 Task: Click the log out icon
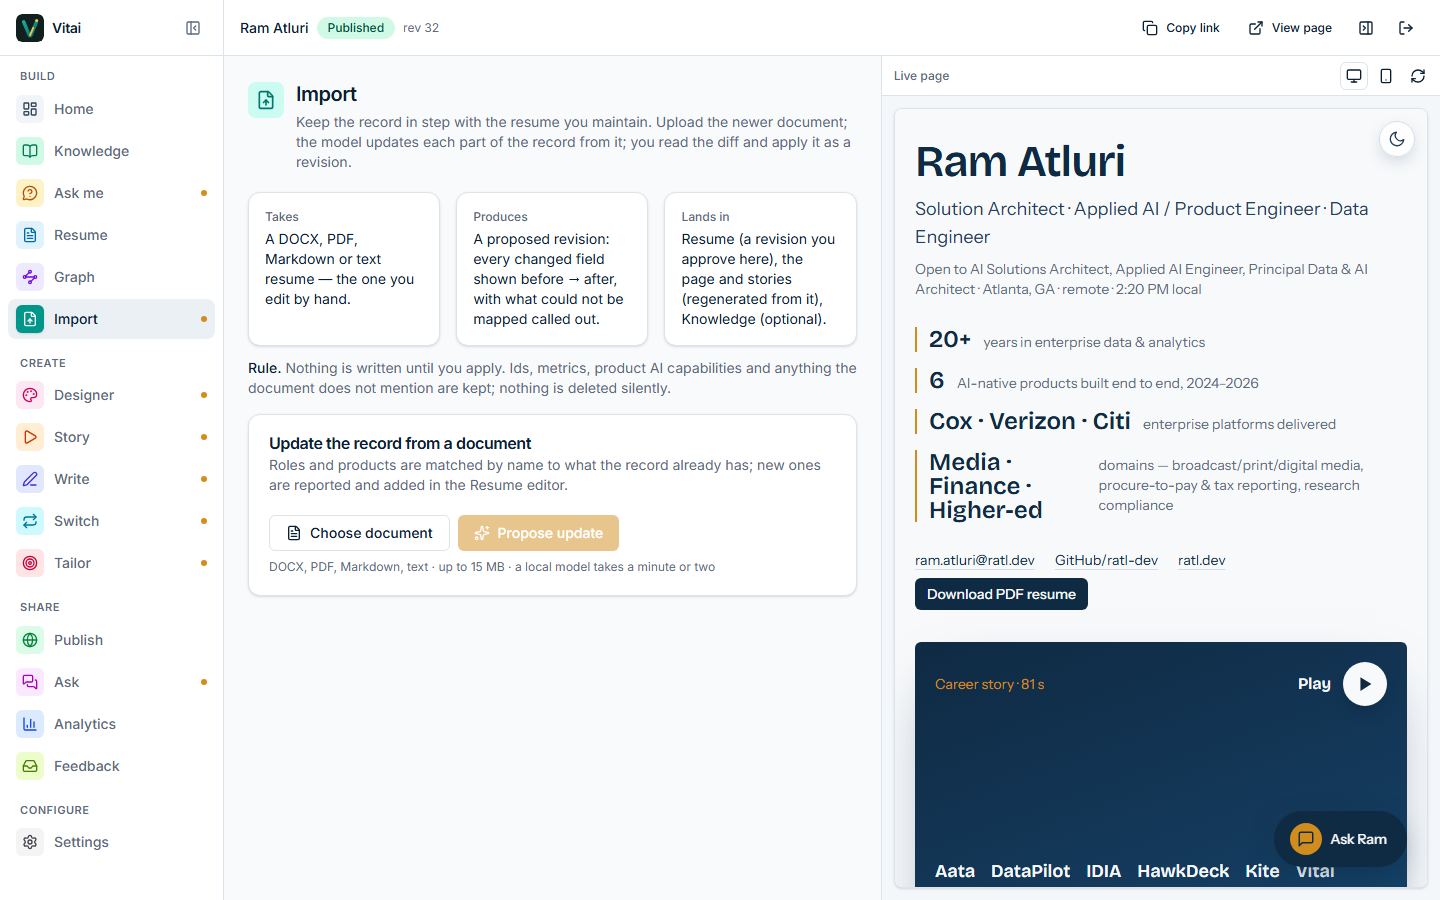[1406, 28]
